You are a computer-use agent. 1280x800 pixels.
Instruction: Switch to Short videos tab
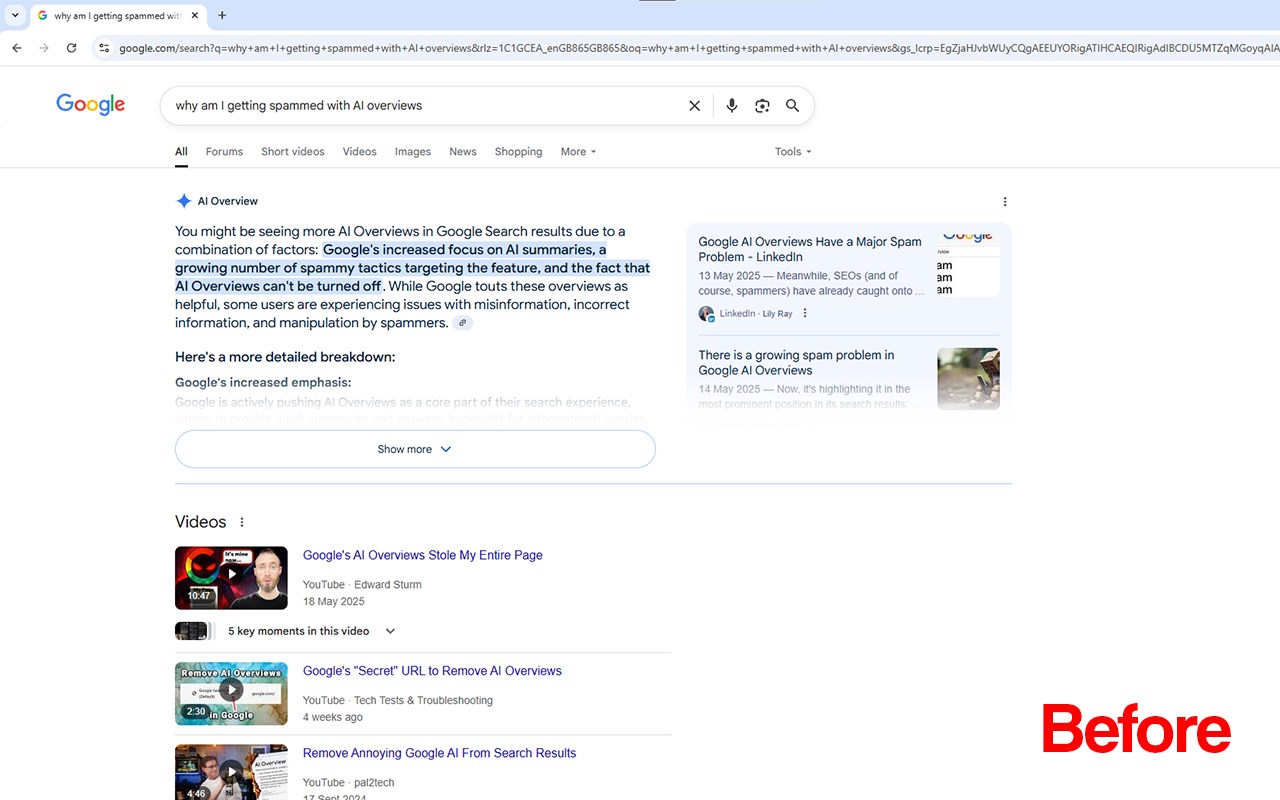293,152
